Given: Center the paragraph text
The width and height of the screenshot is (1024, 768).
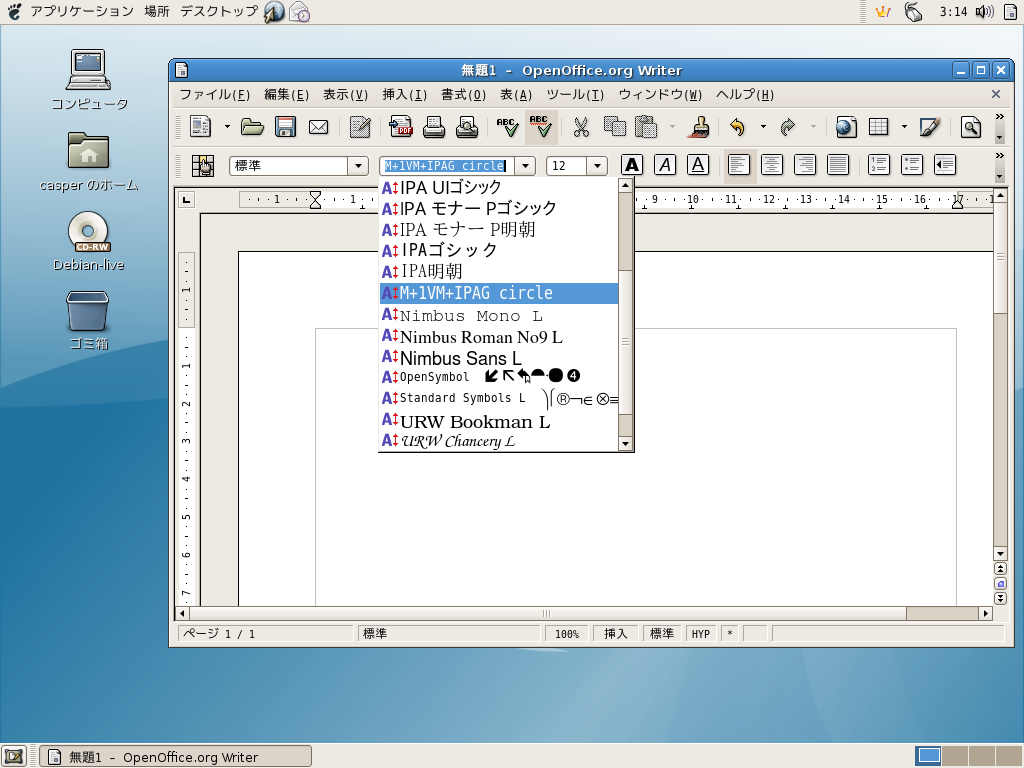Looking at the screenshot, I should click(x=772, y=165).
